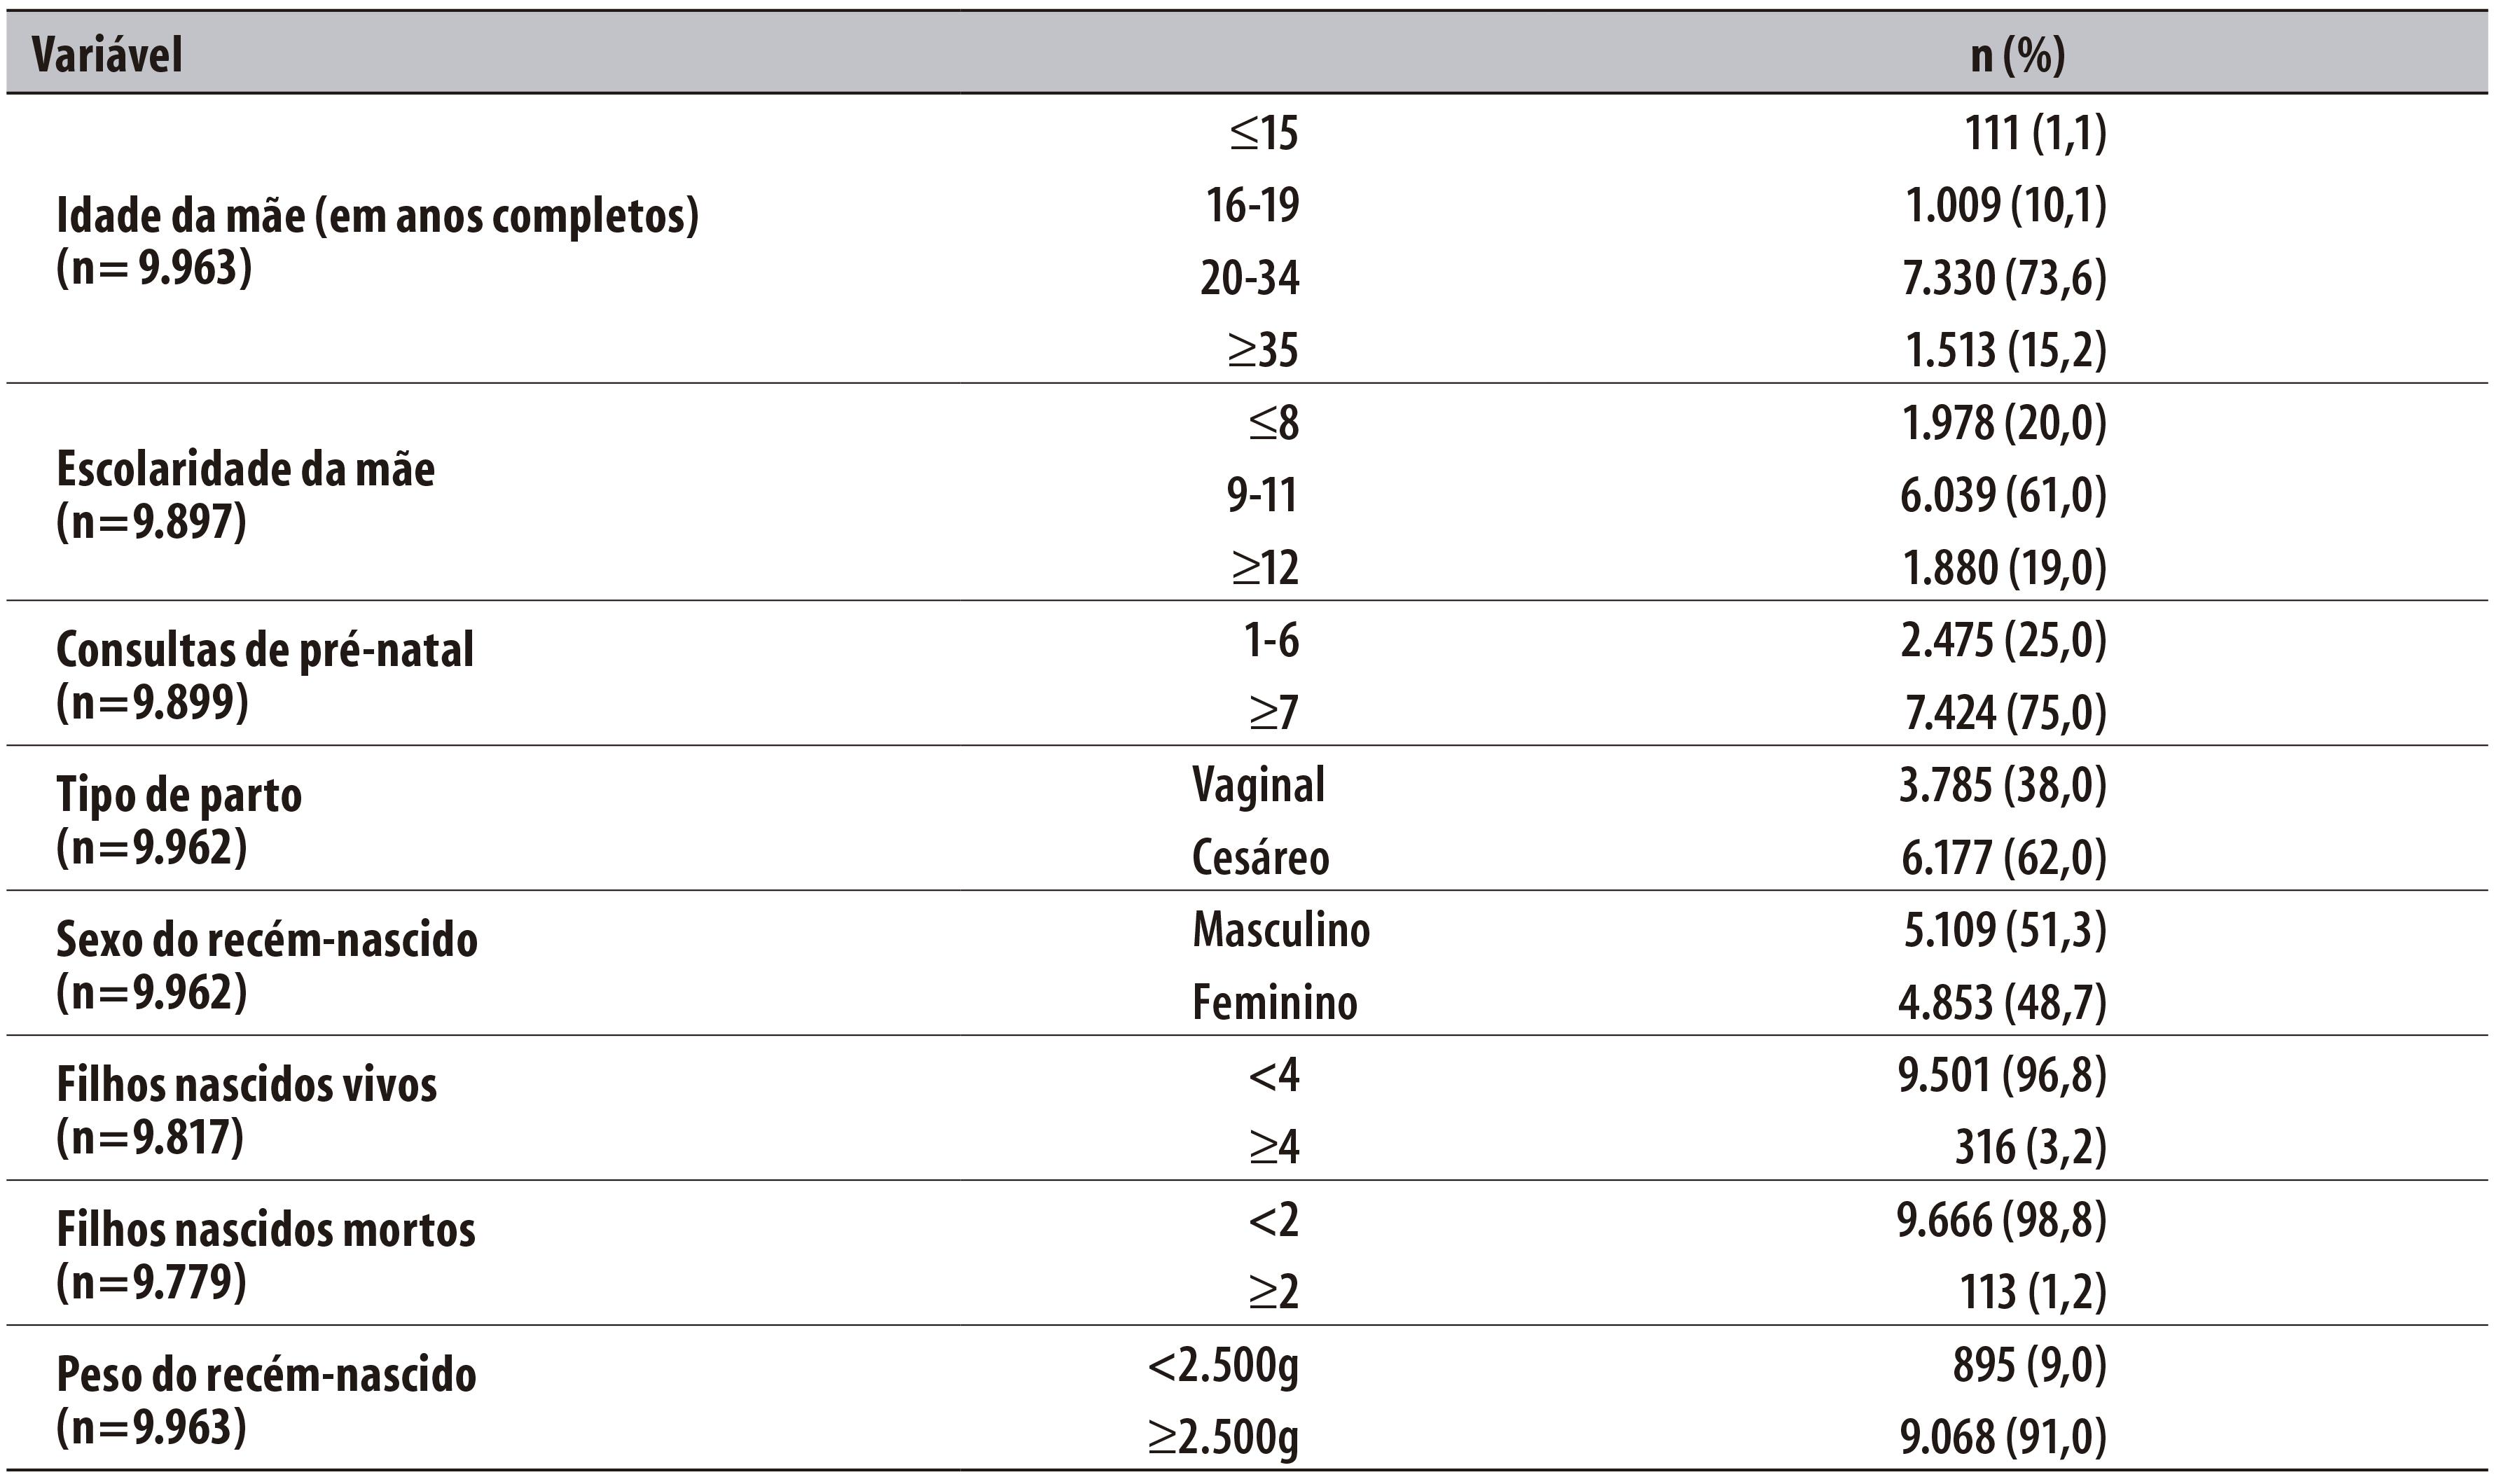This screenshot has width=2495, height=1484.
Task: Select the "Sexo do recém-nascido" label
Action: coord(267,965)
